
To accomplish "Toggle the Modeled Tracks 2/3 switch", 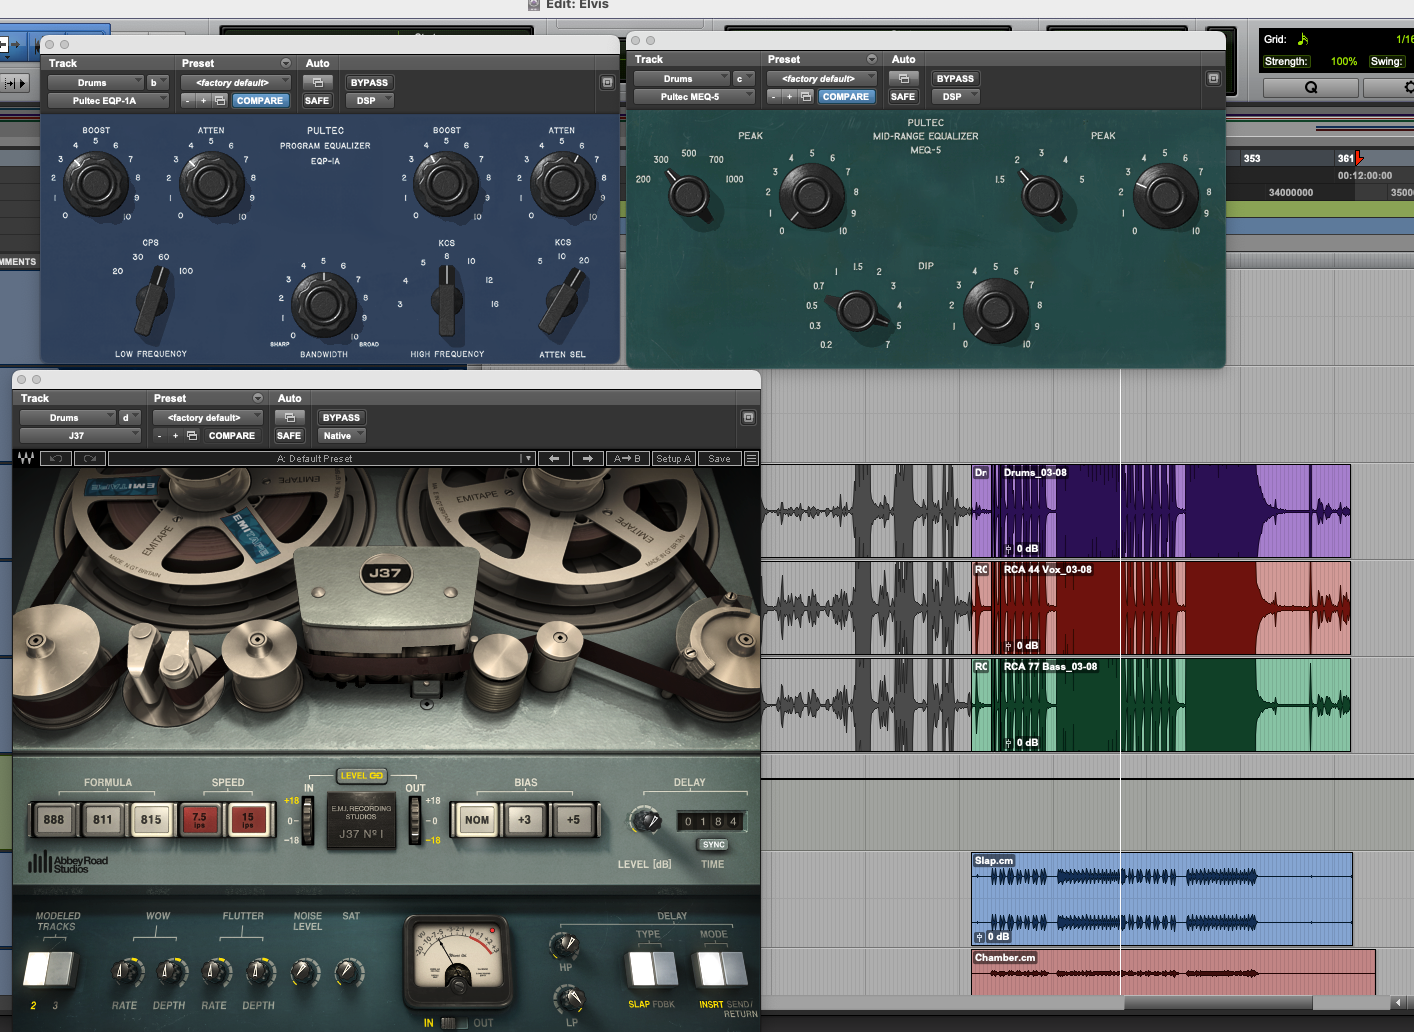I will [x=48, y=969].
